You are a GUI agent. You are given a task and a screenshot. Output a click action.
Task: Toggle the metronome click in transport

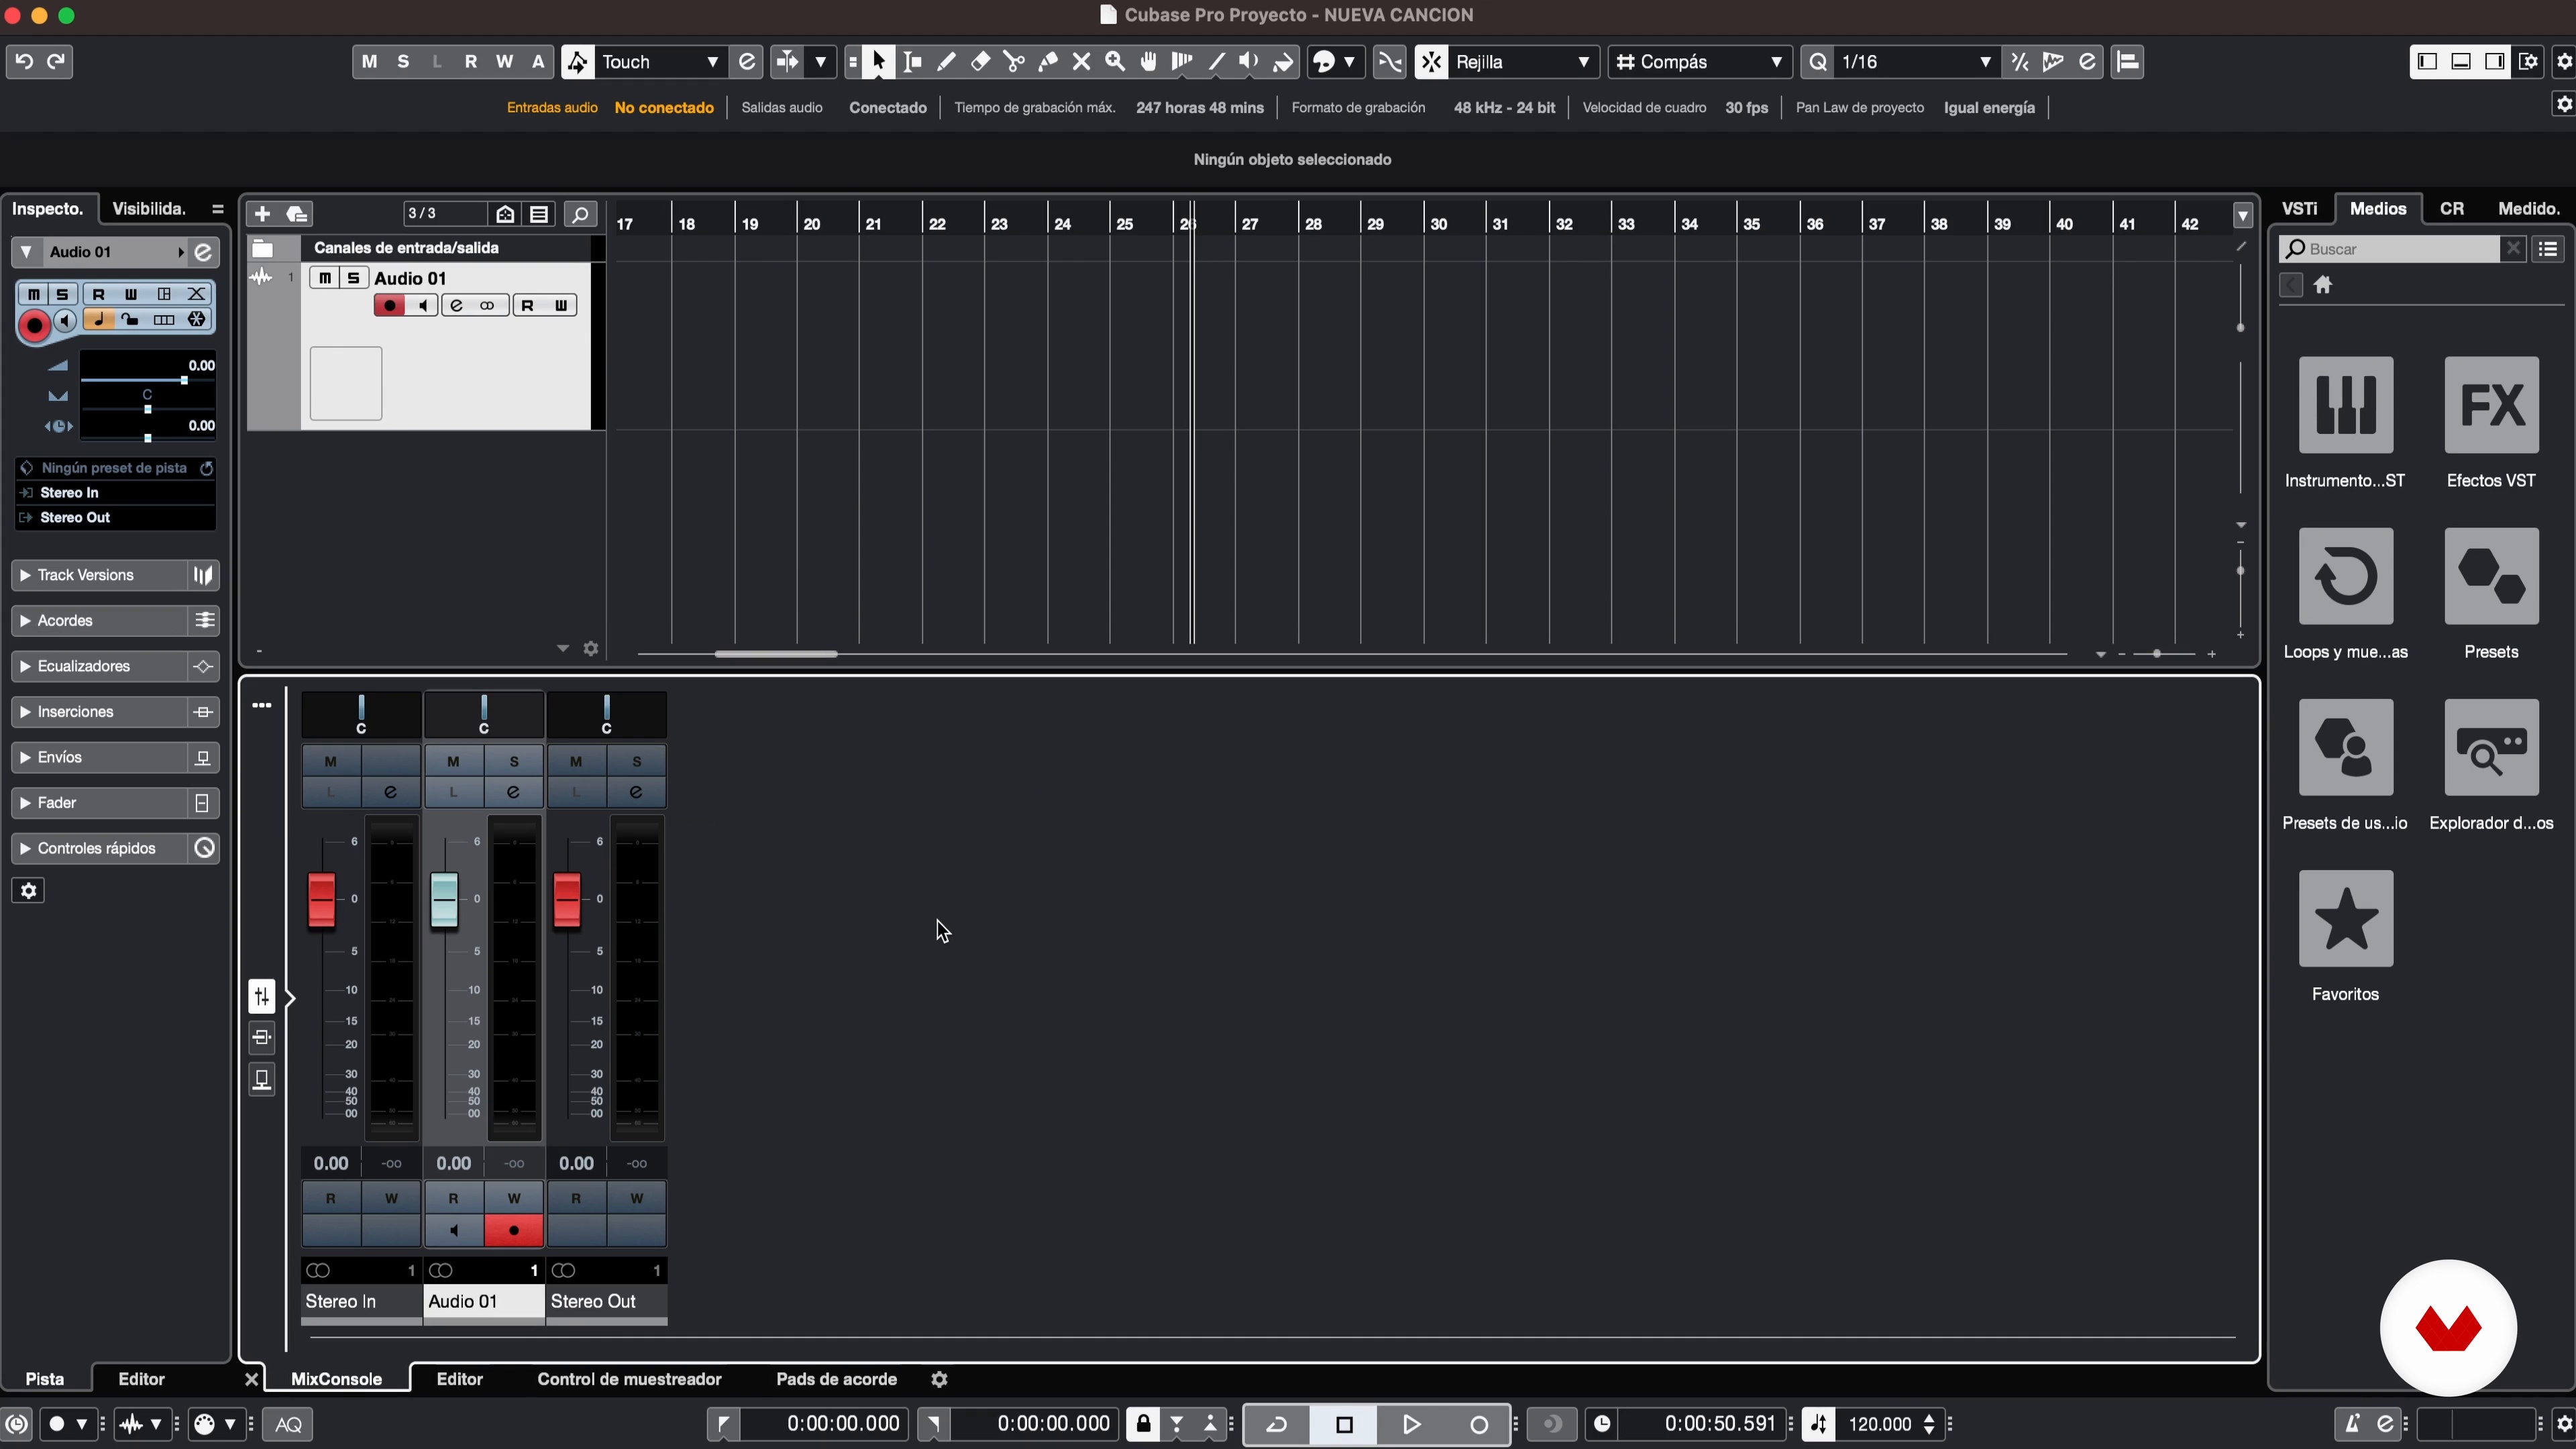pos(2352,1425)
